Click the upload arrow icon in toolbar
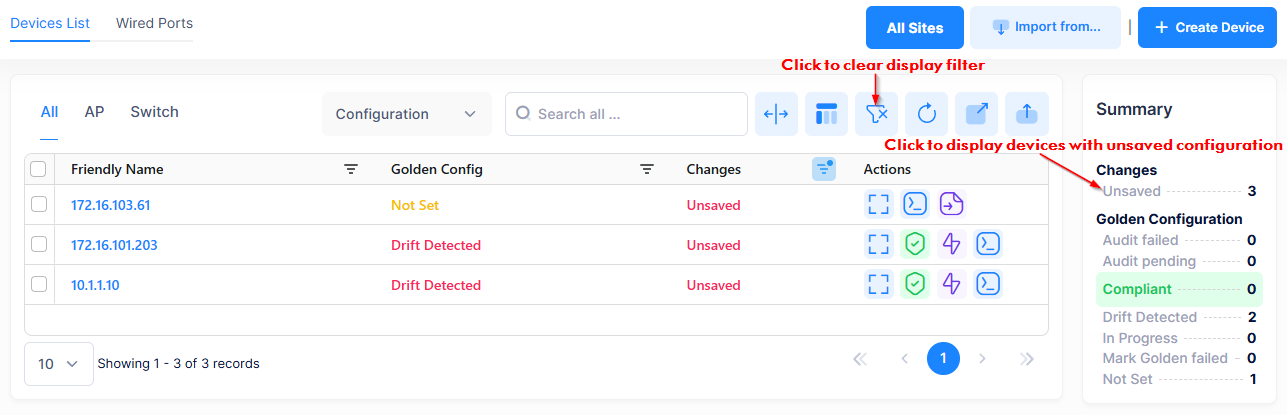The width and height of the screenshot is (1287, 415). [x=1026, y=114]
